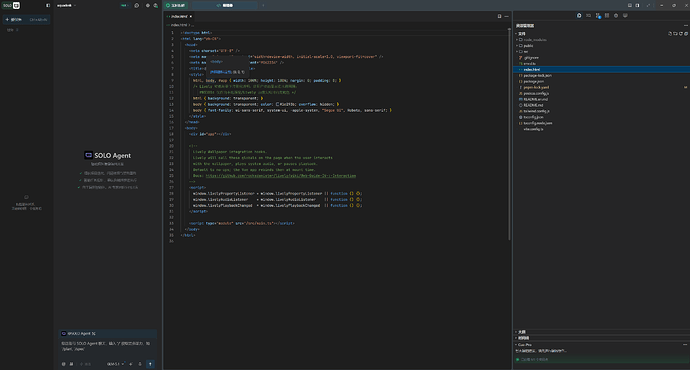Click the color swatch before #1e293b
Viewport: 690px width, 370px height.
[277, 104]
